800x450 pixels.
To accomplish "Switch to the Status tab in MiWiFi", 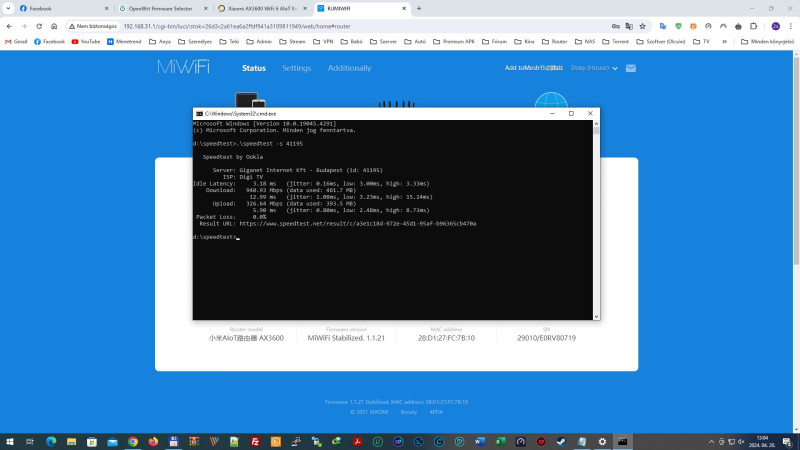I will click(254, 68).
